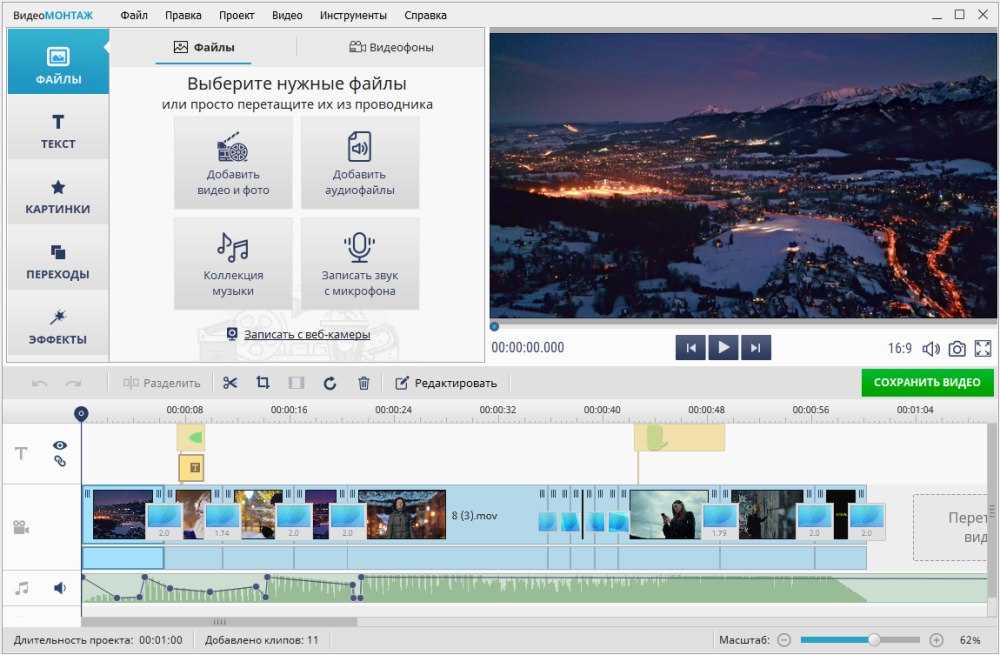Click the rotate icon in the toolbar
The image size is (1000, 655).
coord(330,383)
